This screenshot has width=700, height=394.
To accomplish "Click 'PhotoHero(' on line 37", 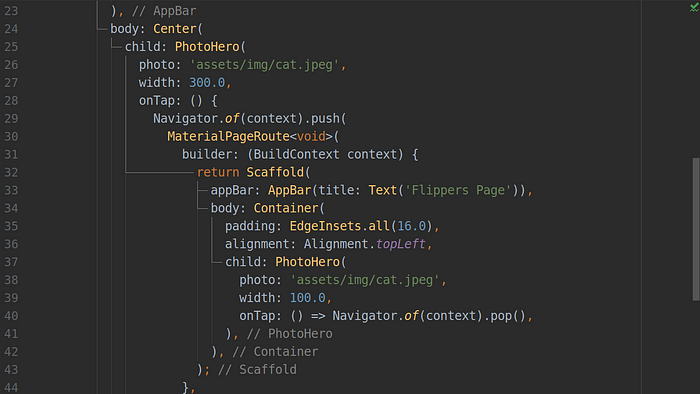I will coord(311,262).
